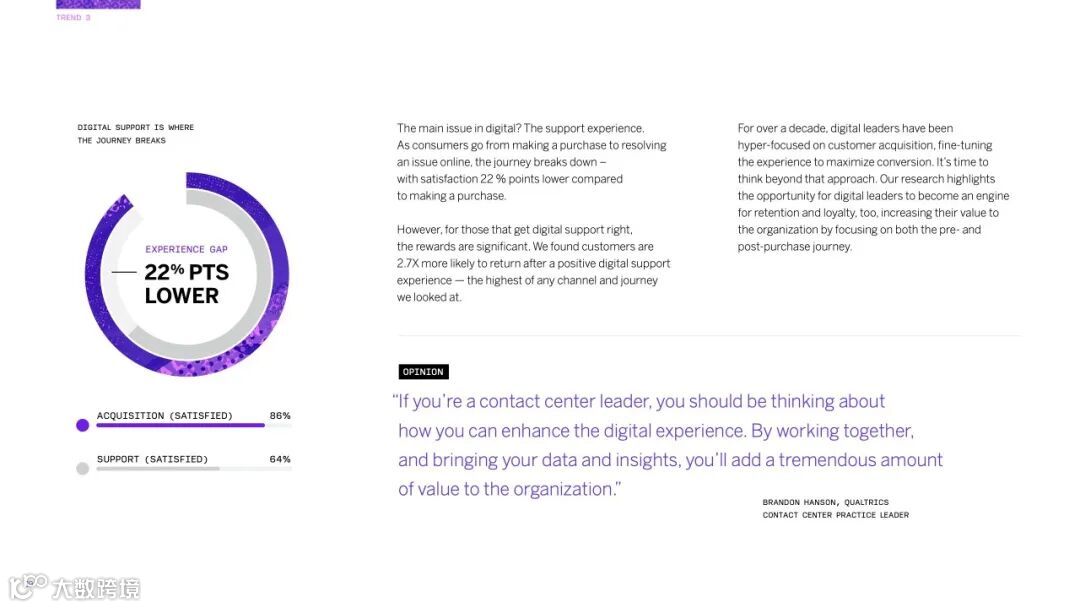Click the 'Digital support is where the journey breaks' heading
The width and height of the screenshot is (1080, 608).
pos(136,134)
